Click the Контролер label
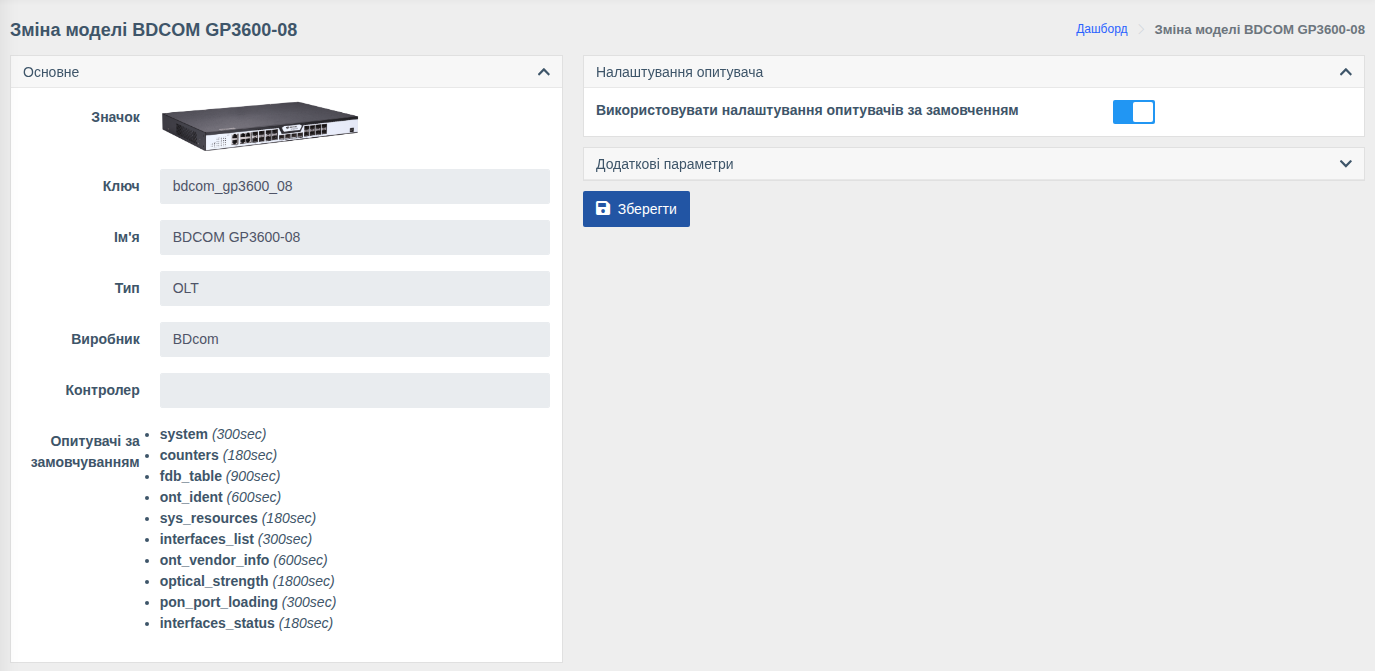 coord(103,390)
